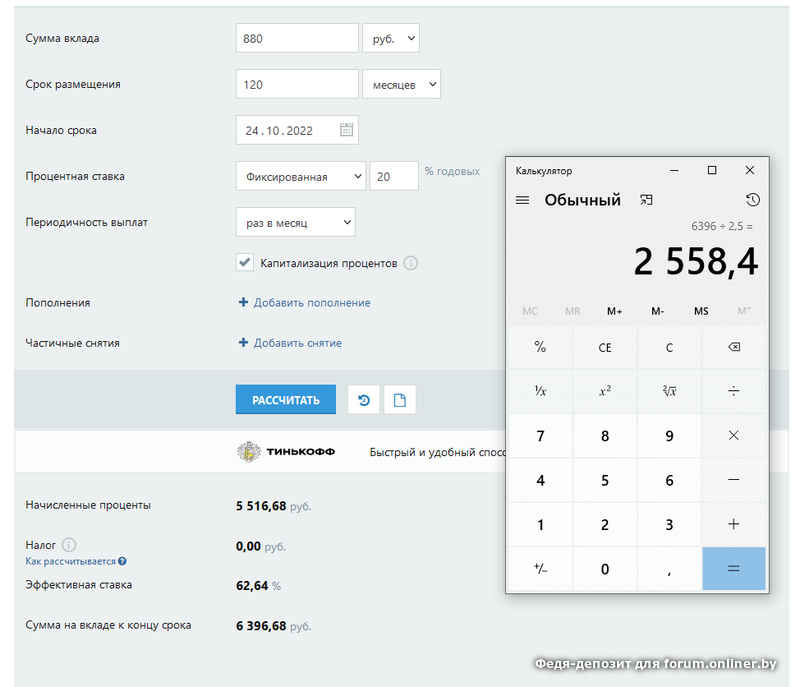Image resolution: width=800 pixels, height=687 pixels.
Task: Click digit 5 on calculator
Action: click(605, 480)
